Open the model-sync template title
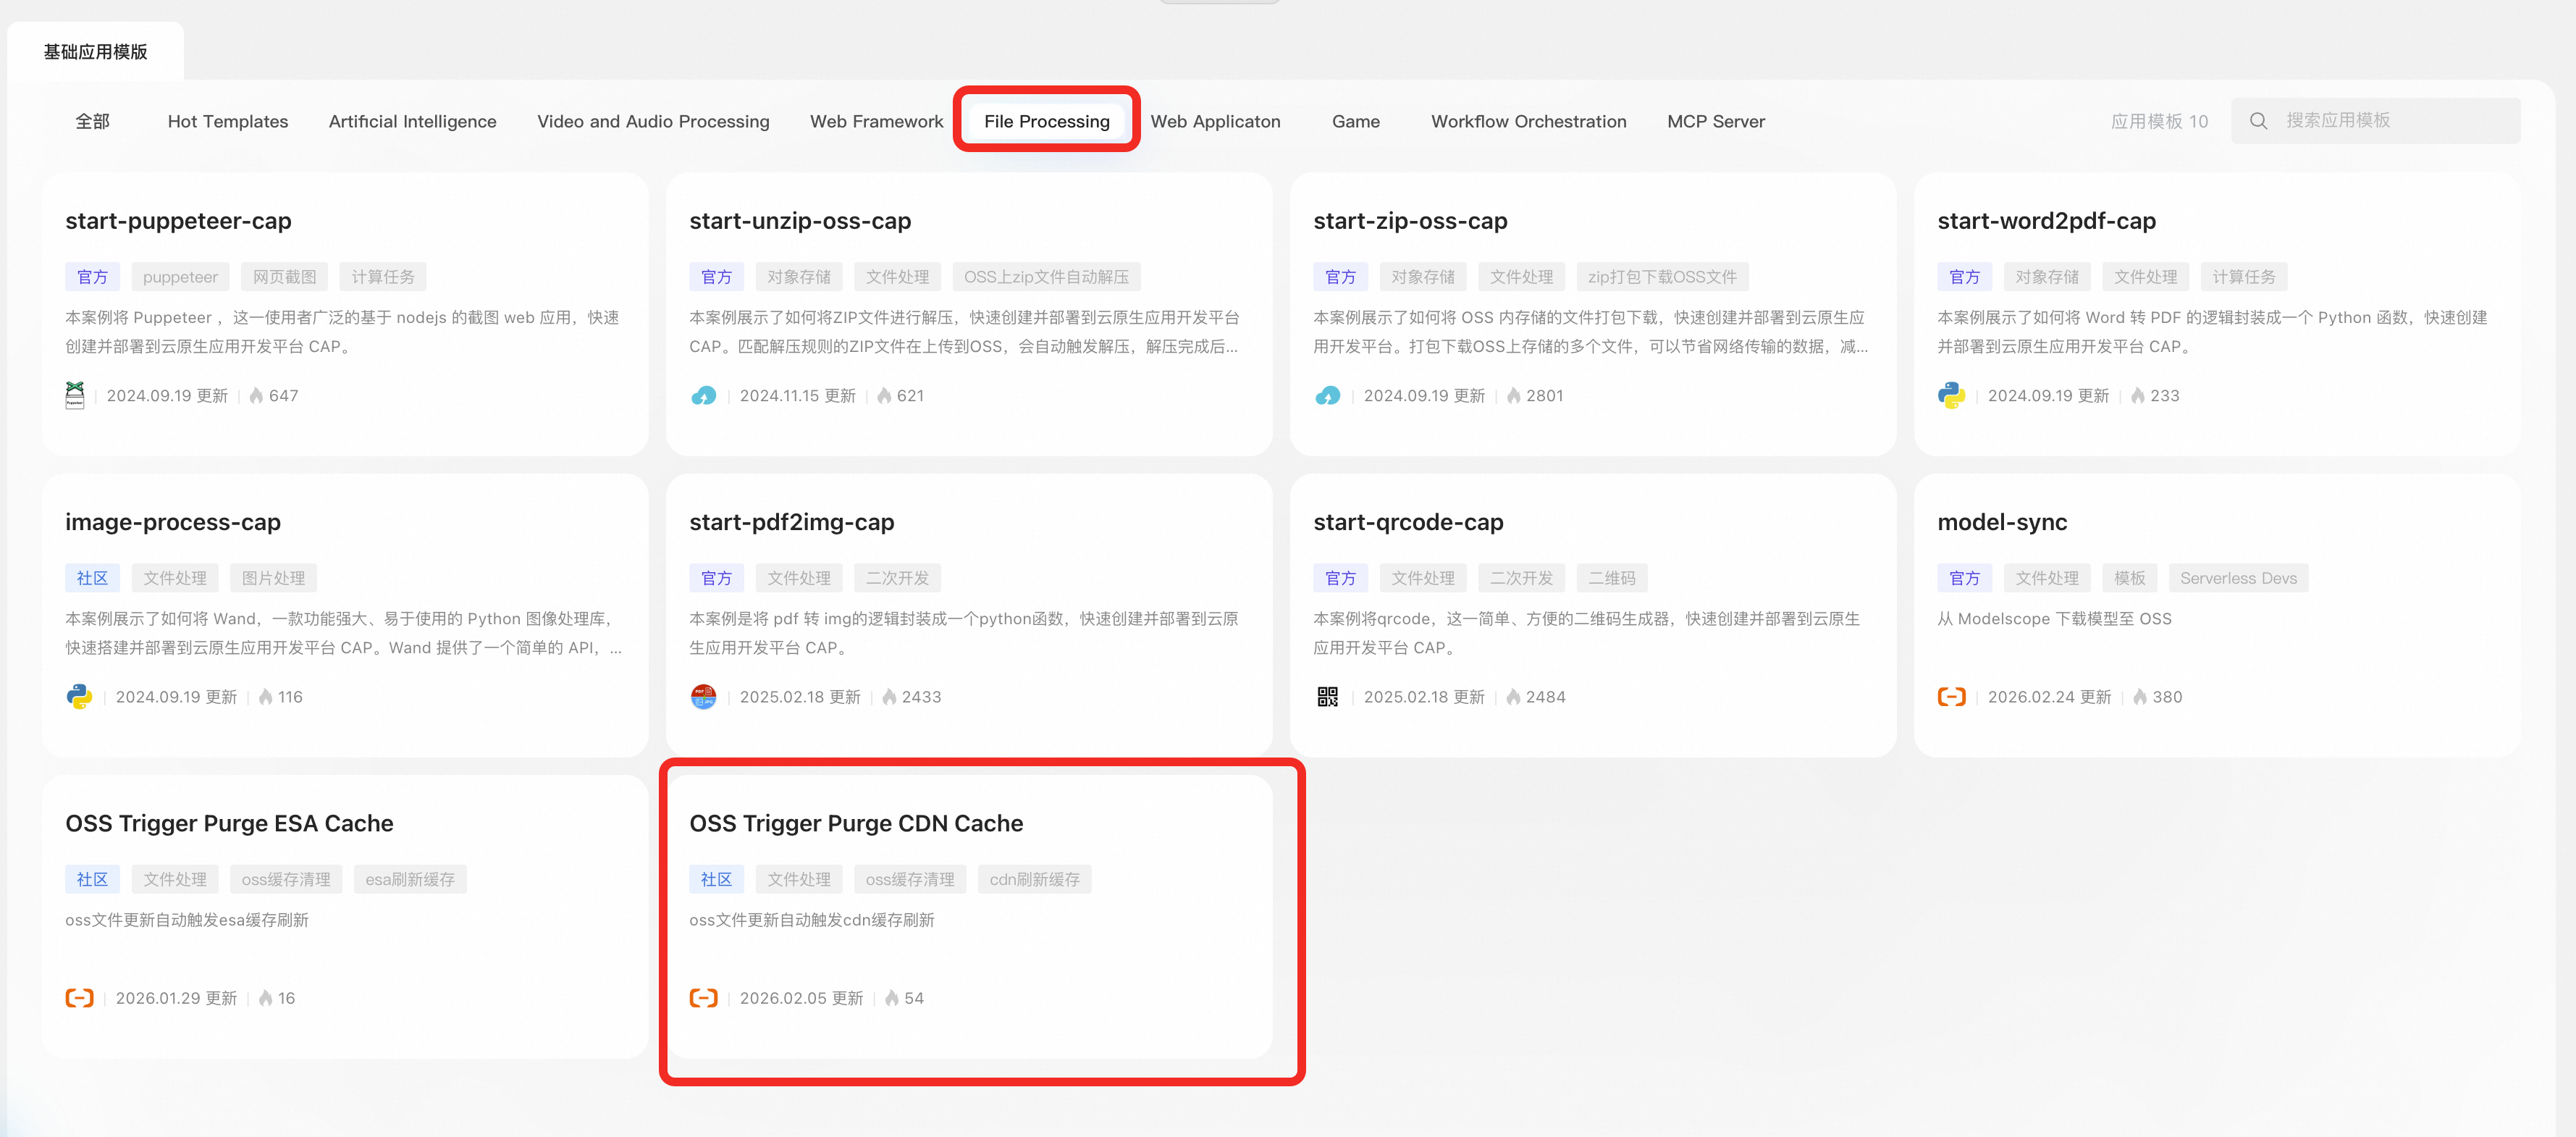2576x1137 pixels. (x=2002, y=522)
